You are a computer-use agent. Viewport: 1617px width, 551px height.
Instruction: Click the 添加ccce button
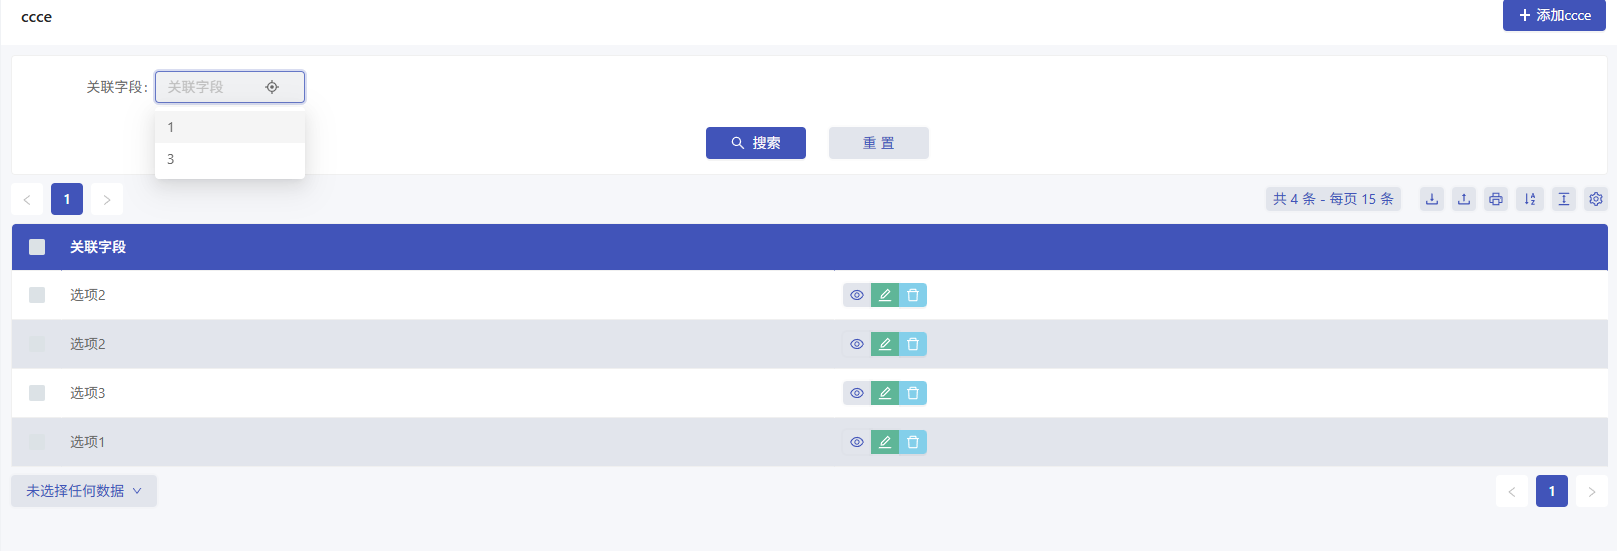pyautogui.click(x=1554, y=15)
